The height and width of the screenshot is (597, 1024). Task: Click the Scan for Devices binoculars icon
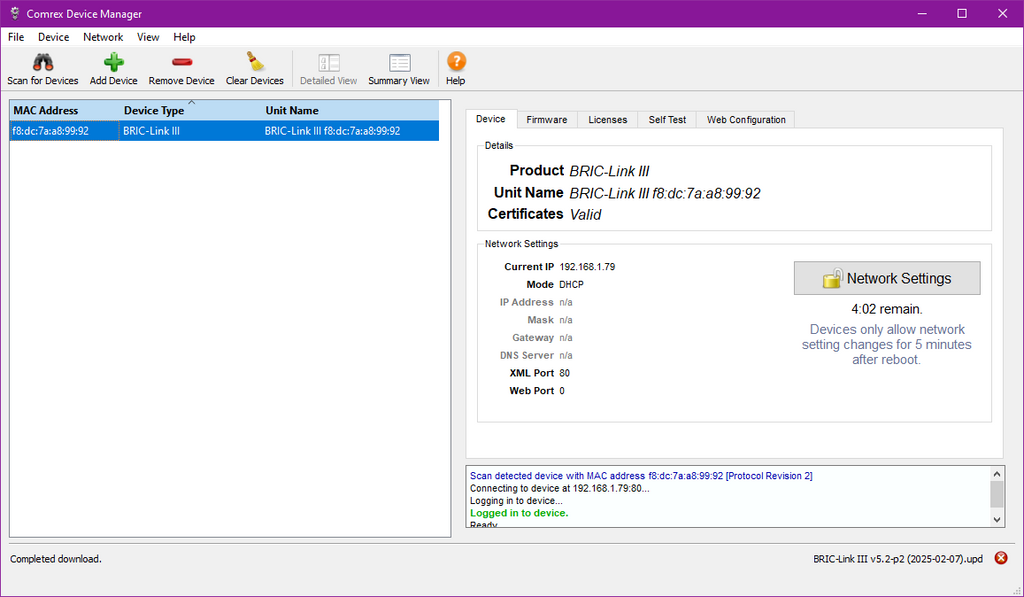[x=42, y=63]
